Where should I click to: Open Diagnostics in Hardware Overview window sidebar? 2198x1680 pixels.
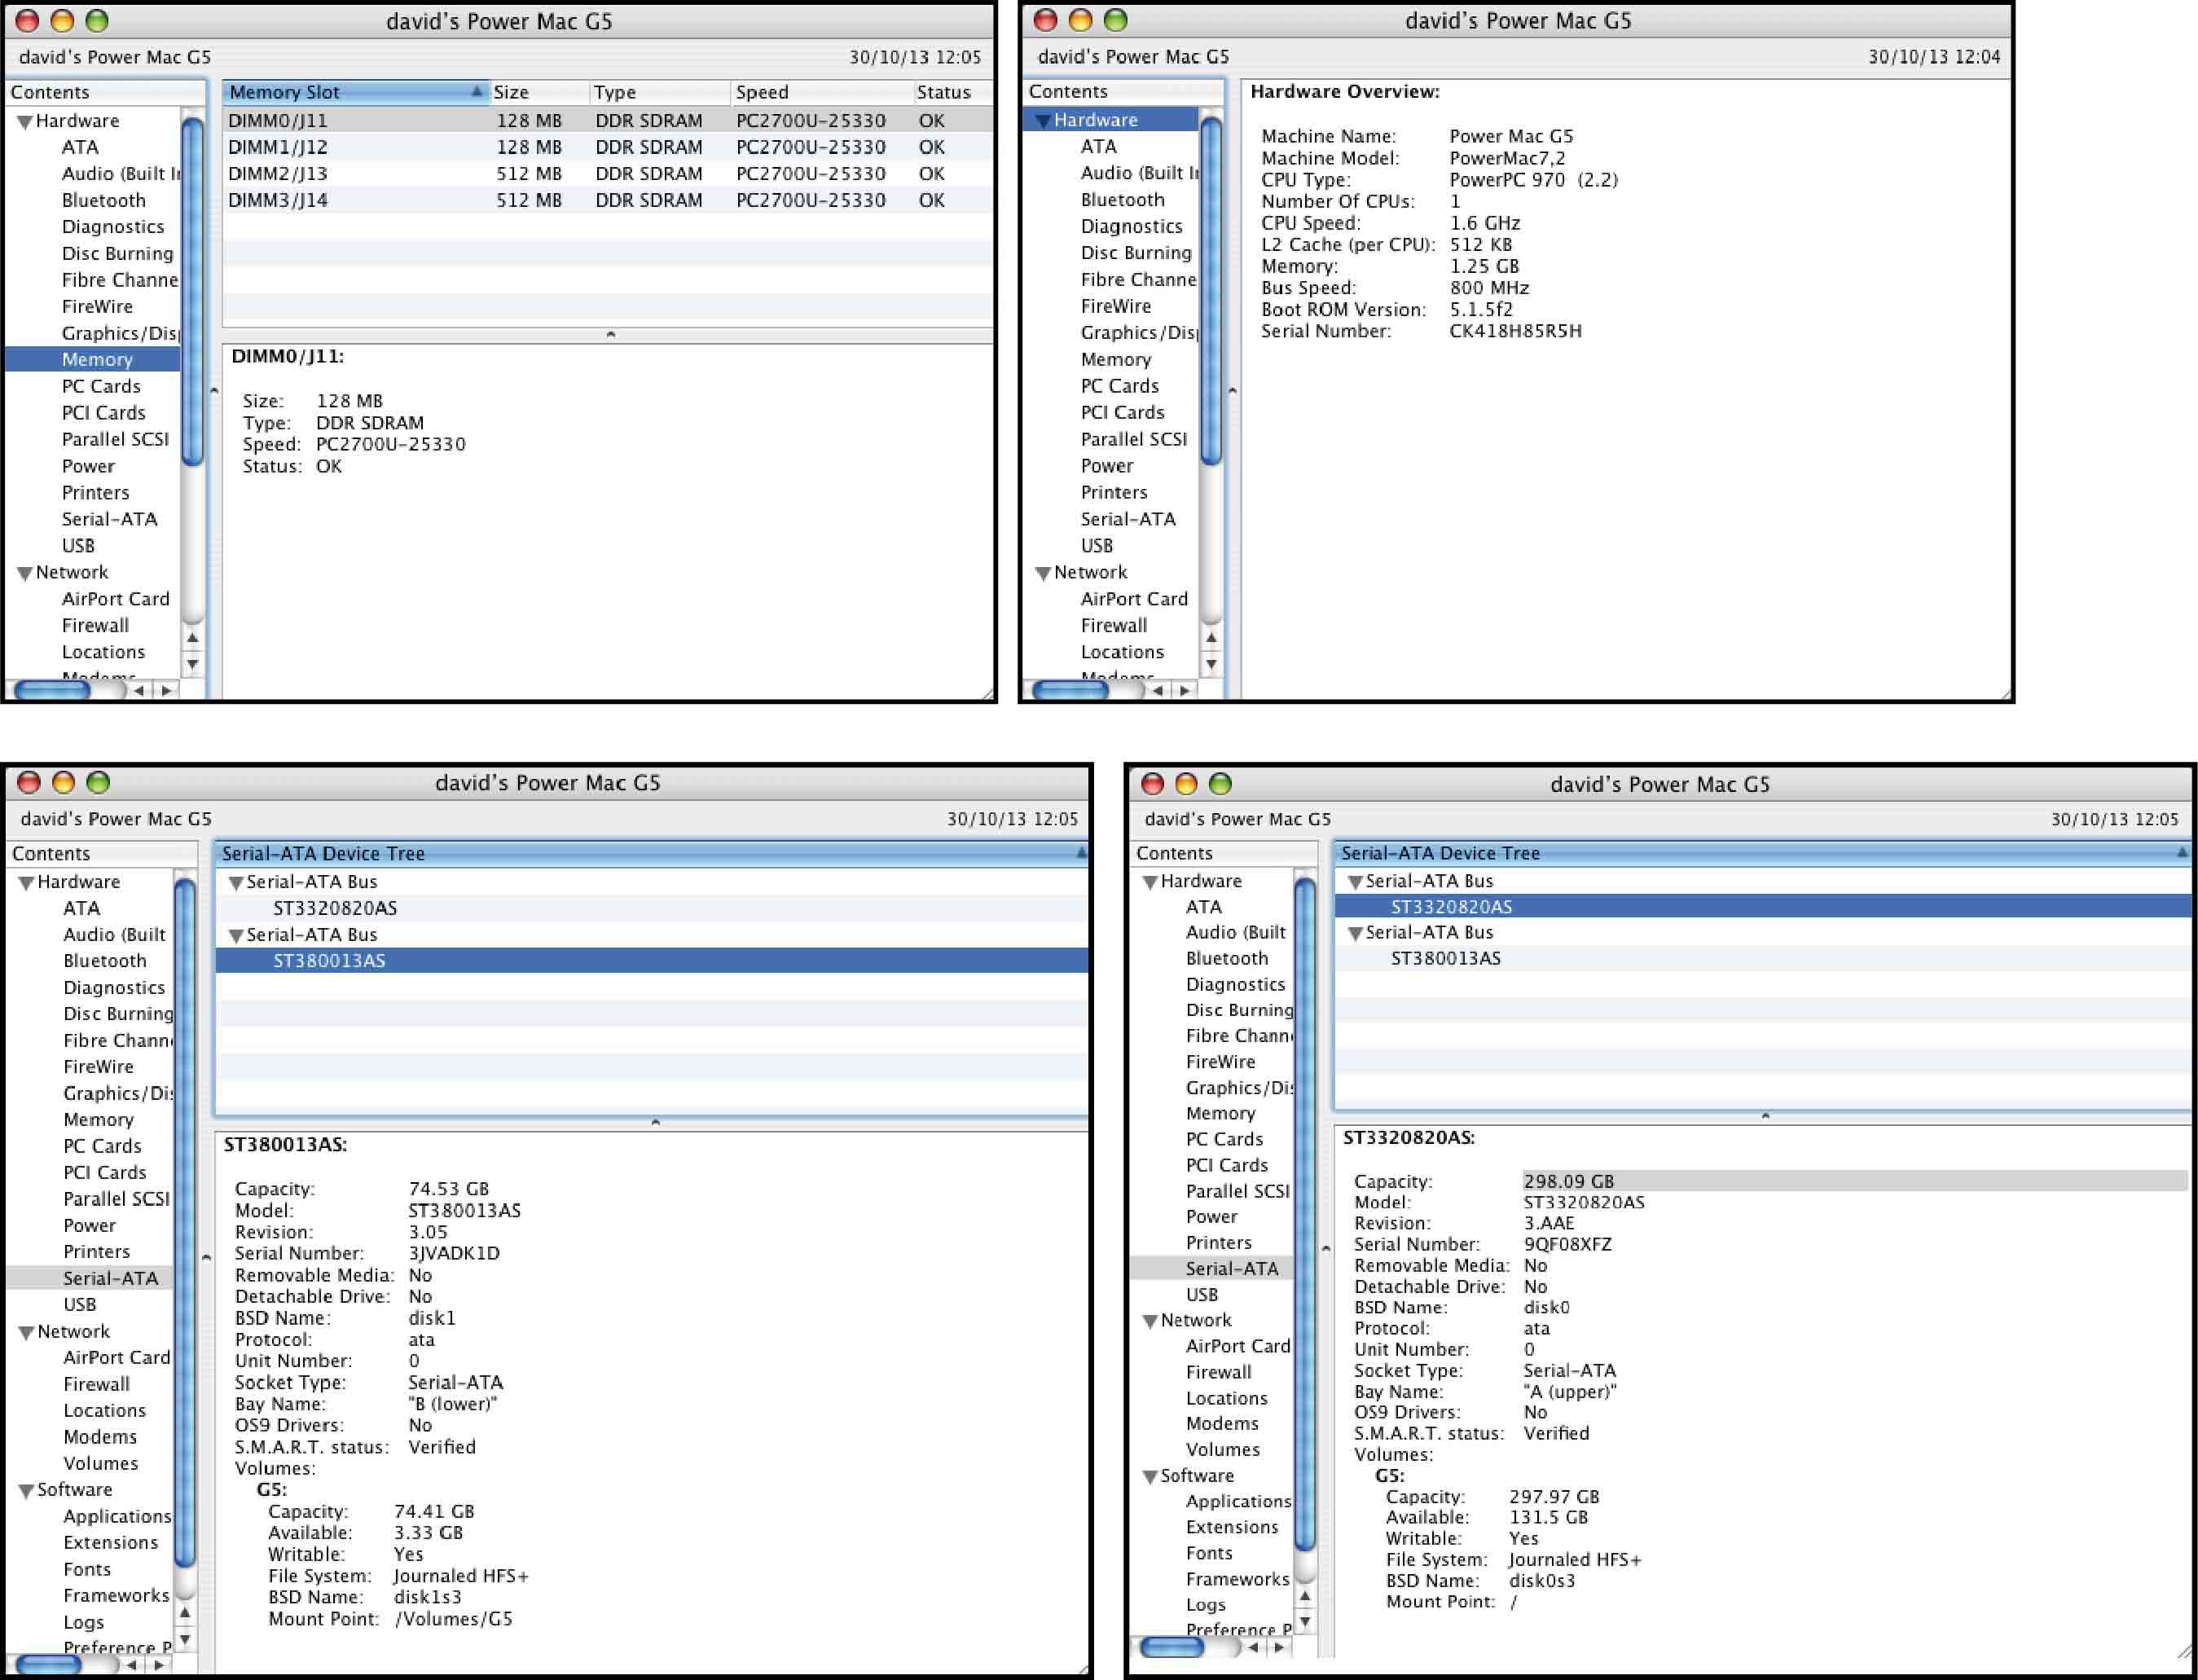tap(1131, 226)
